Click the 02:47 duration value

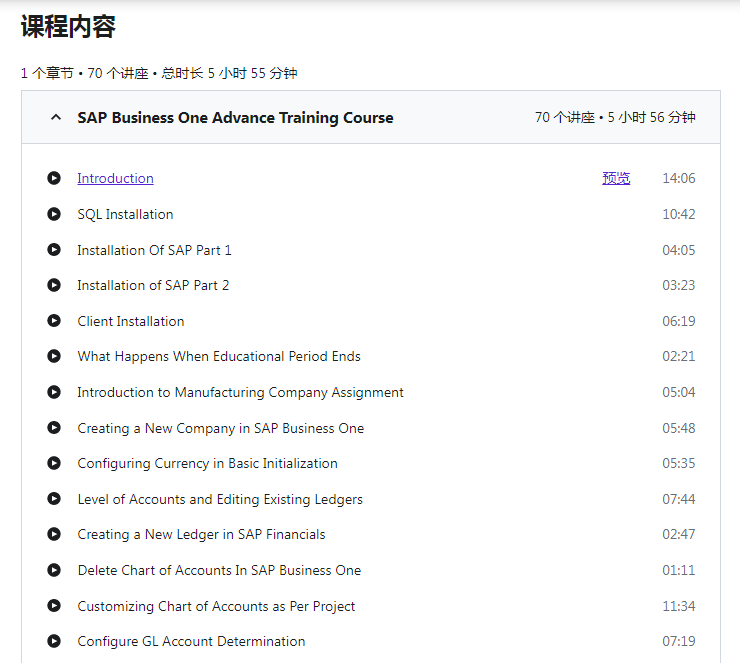point(679,534)
